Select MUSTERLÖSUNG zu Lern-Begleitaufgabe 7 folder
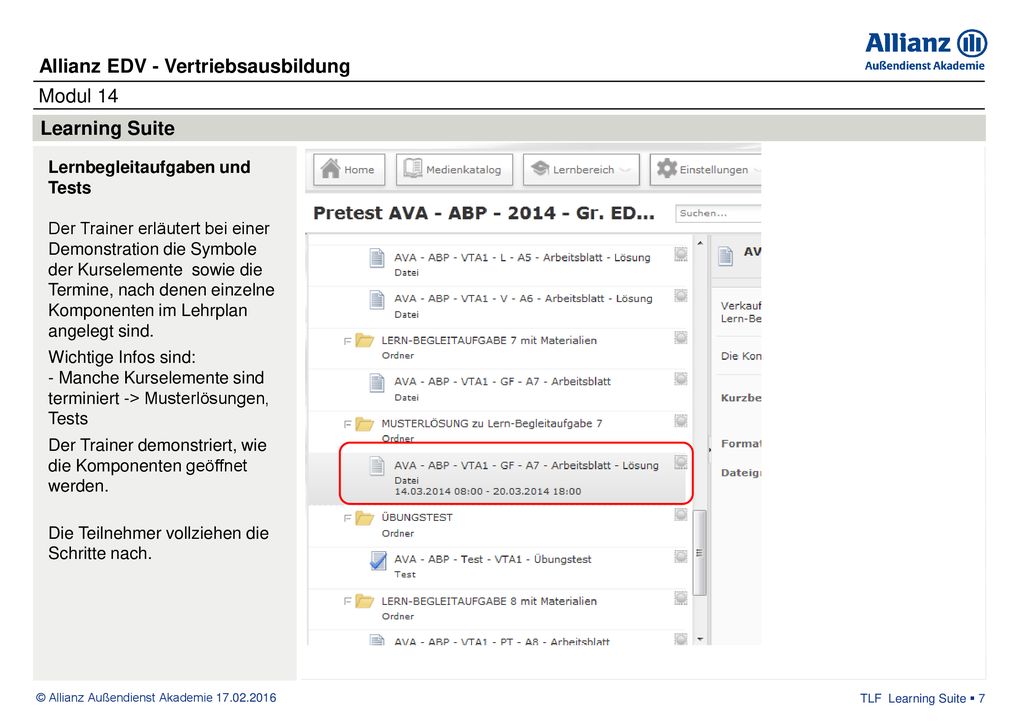Screen dimensions: 1024x724 coord(492,424)
